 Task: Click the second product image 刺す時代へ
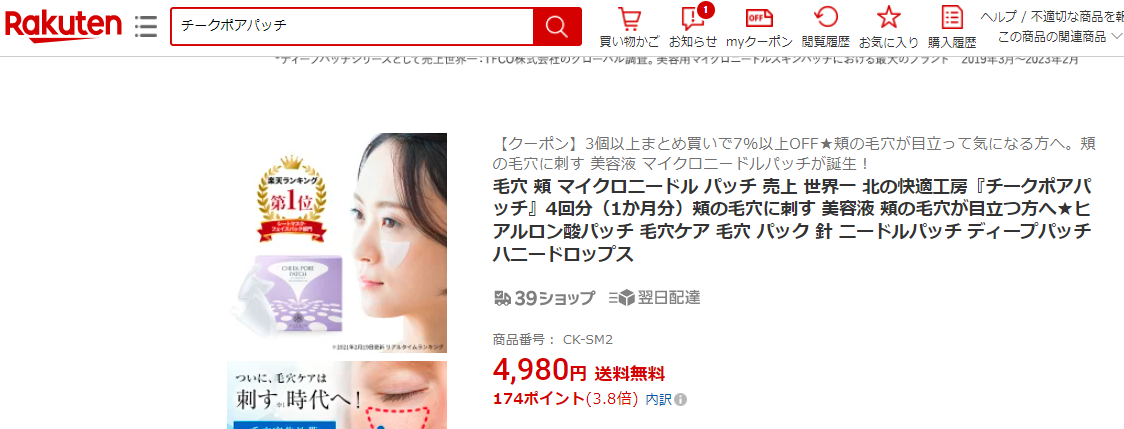pyautogui.click(x=337, y=395)
